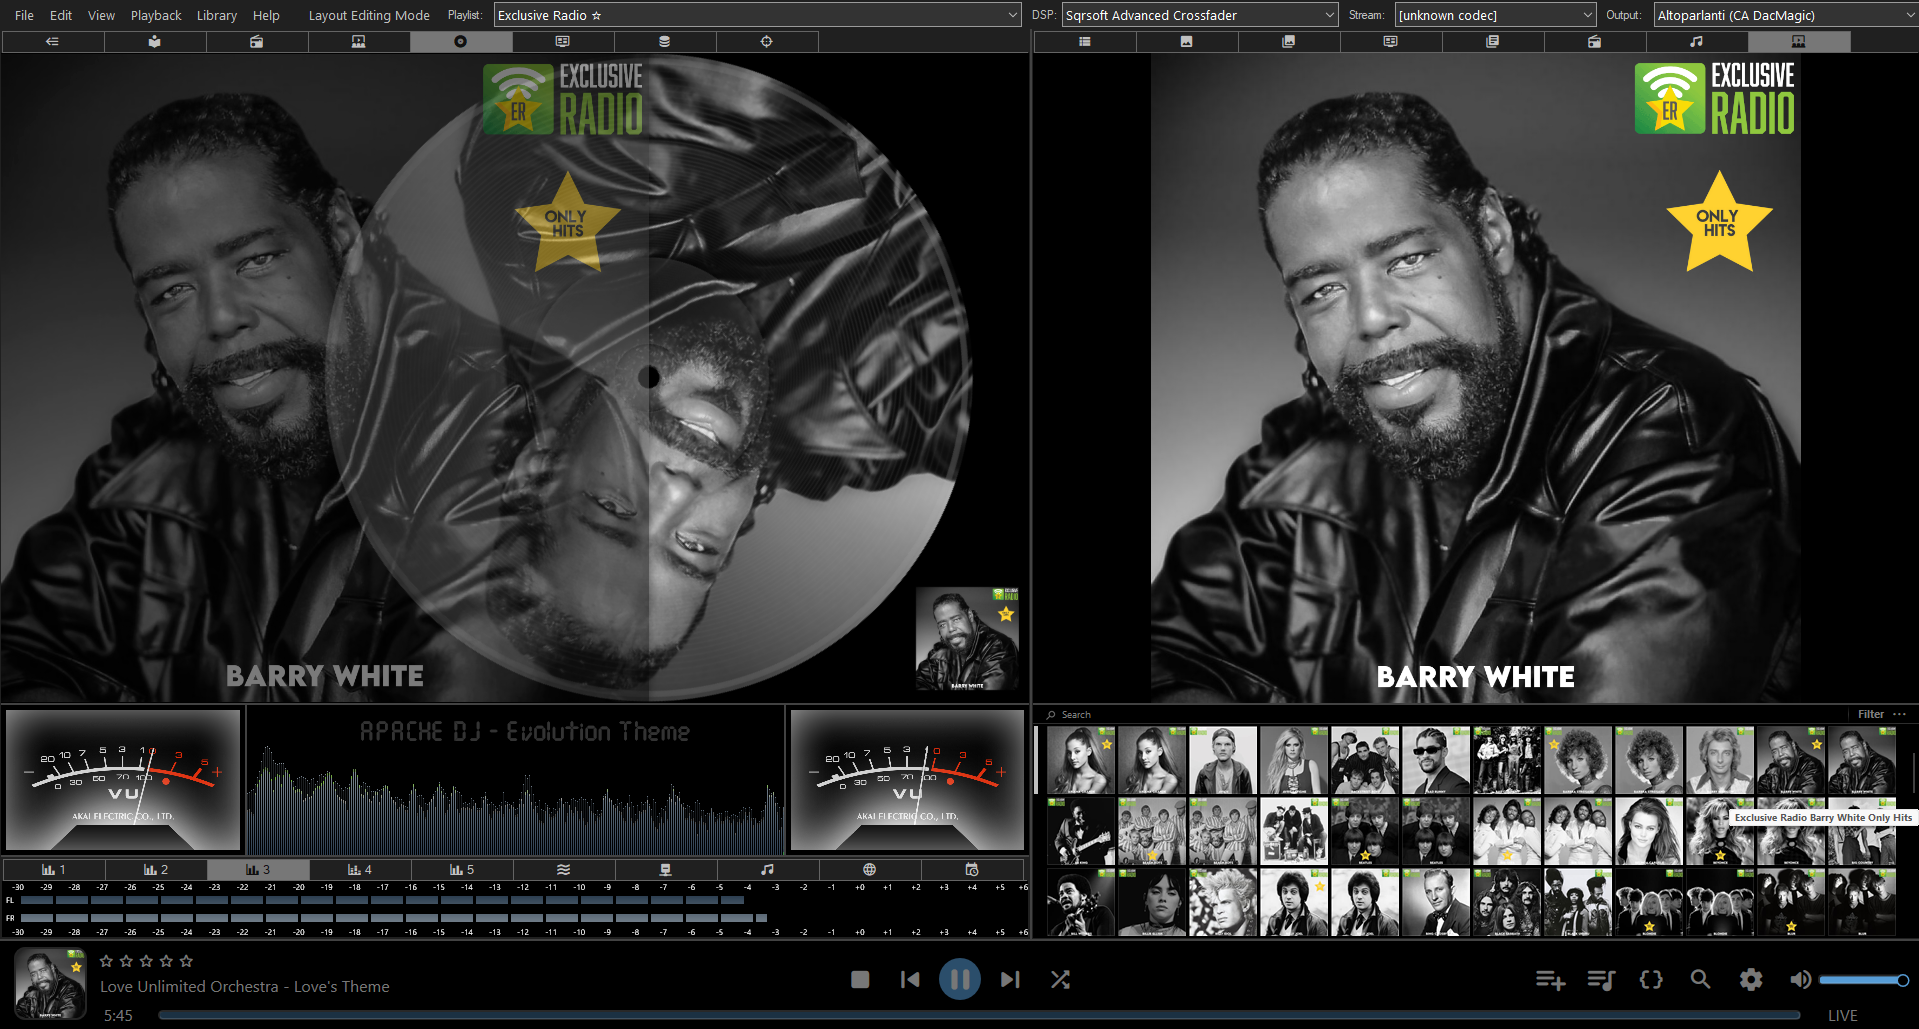Select the highlighted presentation tab in right panel
The width and height of the screenshot is (1919, 1029).
pos(1799,41)
